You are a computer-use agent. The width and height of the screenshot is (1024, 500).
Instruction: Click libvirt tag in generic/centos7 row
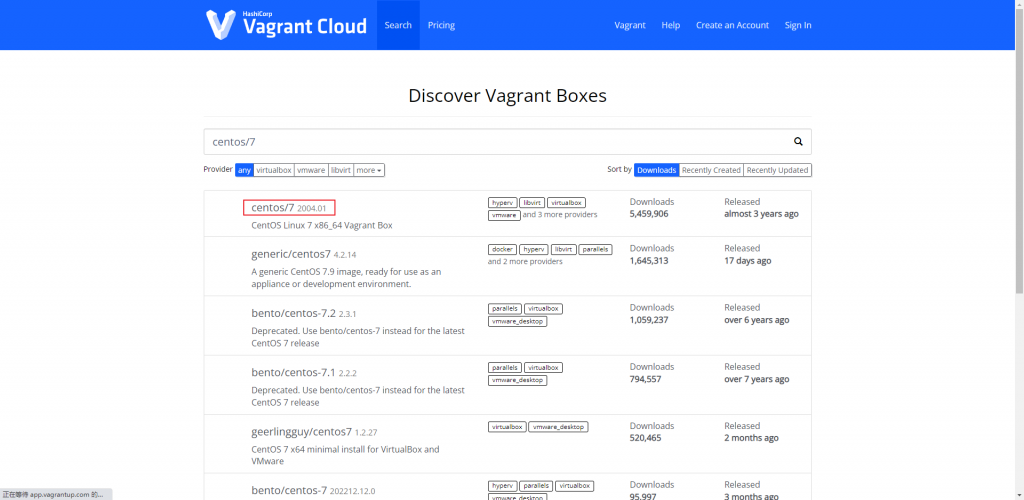[x=564, y=249]
